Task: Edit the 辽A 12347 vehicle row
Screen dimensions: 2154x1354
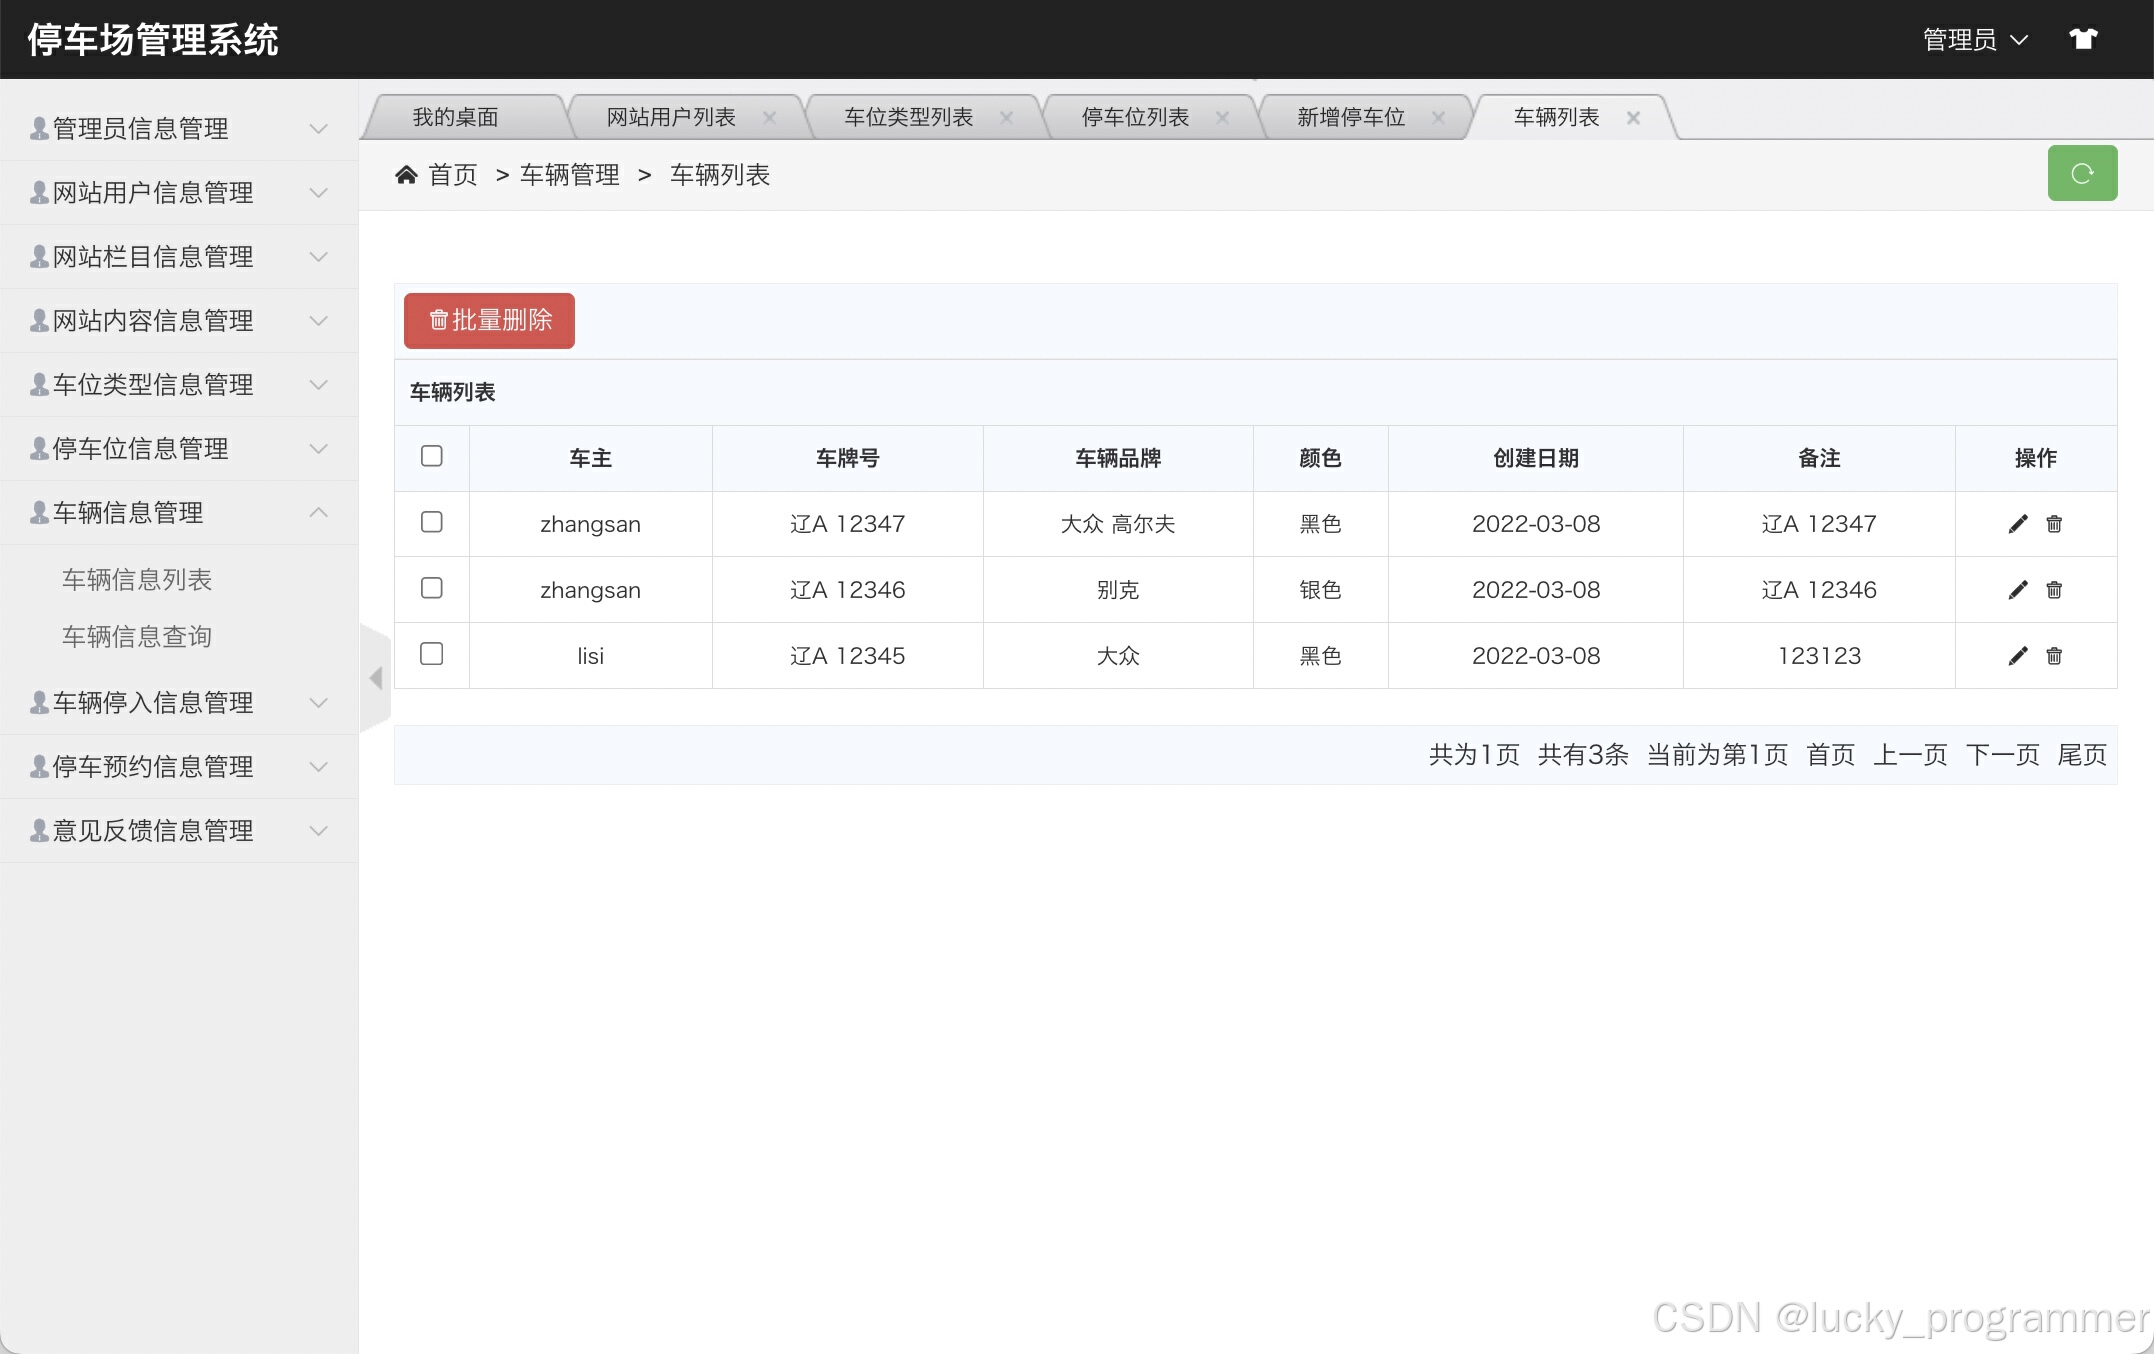Action: (x=2018, y=524)
